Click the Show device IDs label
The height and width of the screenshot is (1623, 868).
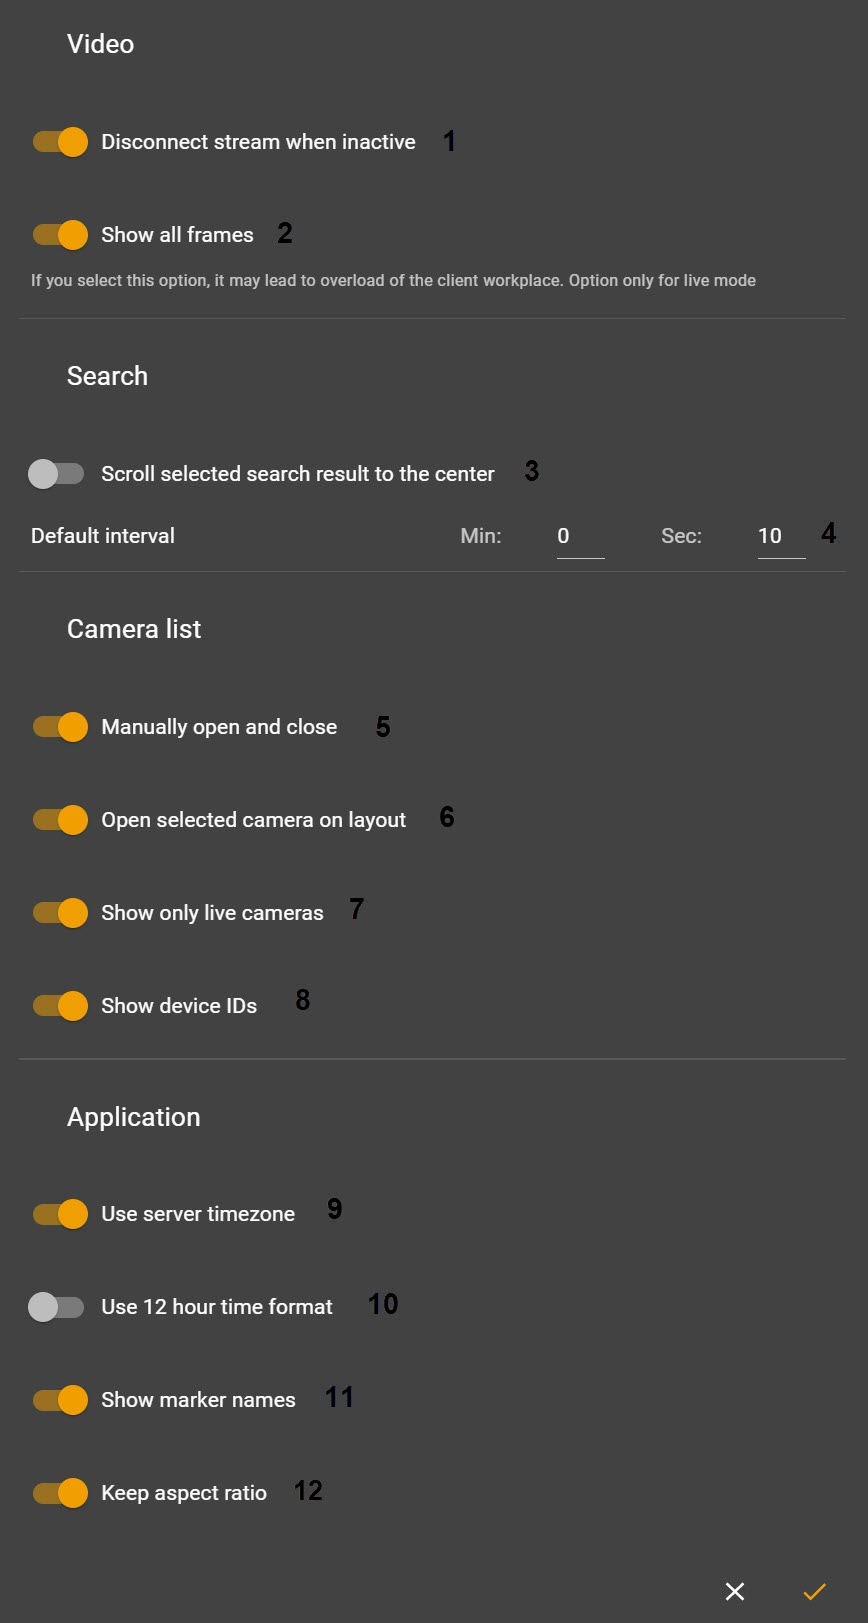tap(179, 1006)
